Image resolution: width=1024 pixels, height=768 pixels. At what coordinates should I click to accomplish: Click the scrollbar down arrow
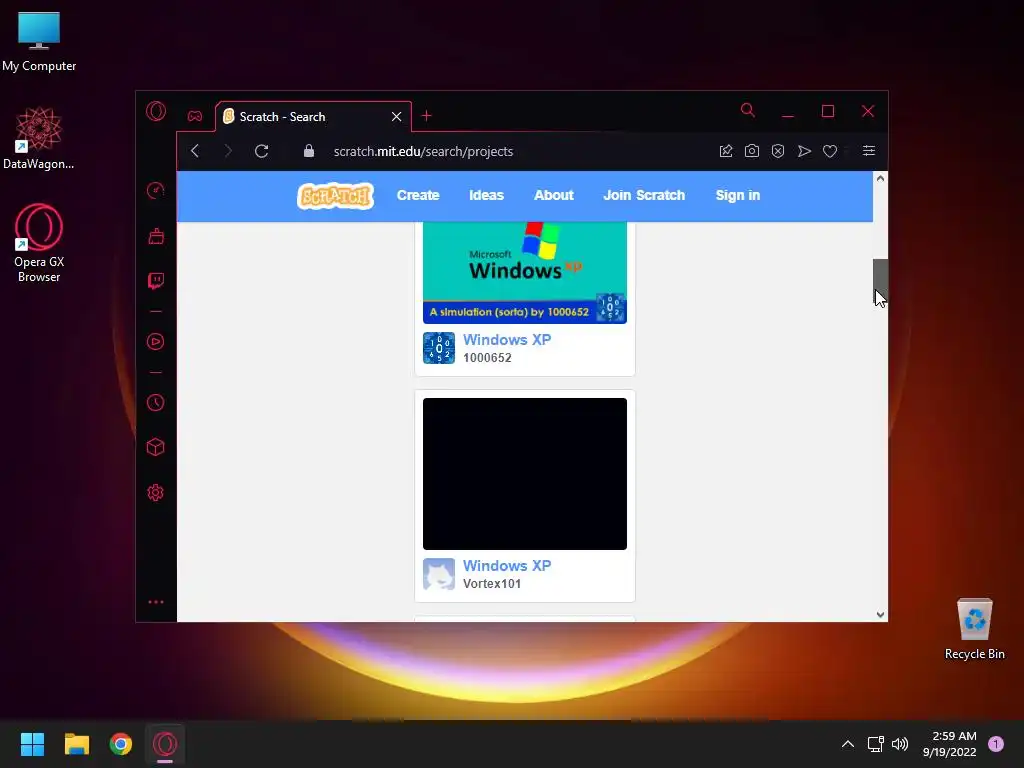tap(880, 615)
